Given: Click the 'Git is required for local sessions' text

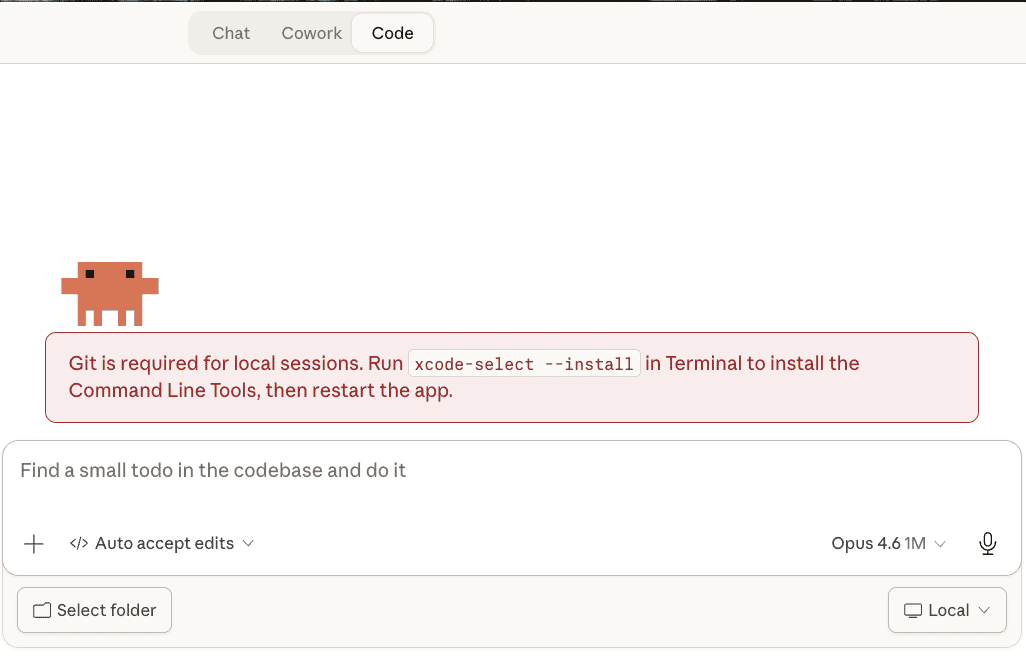Looking at the screenshot, I should click(x=216, y=363).
